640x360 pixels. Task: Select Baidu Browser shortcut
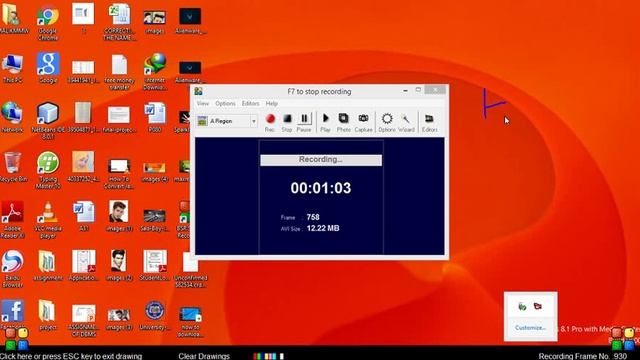[x=12, y=269]
